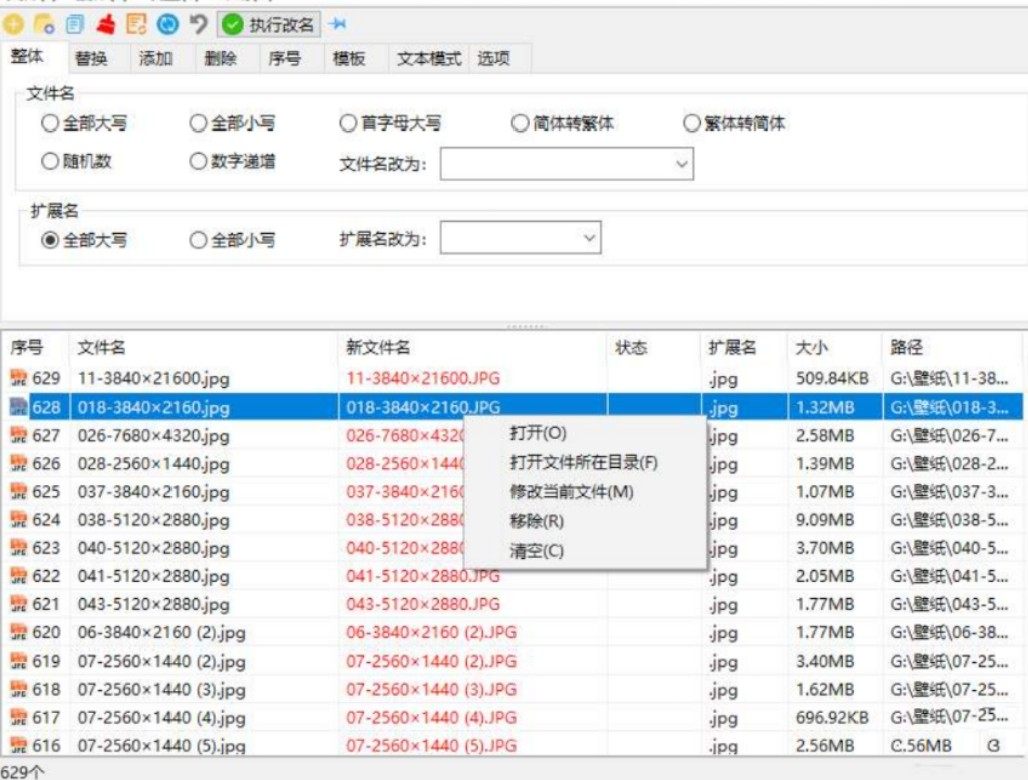
Task: Click the yellow add files icon
Action: point(18,24)
